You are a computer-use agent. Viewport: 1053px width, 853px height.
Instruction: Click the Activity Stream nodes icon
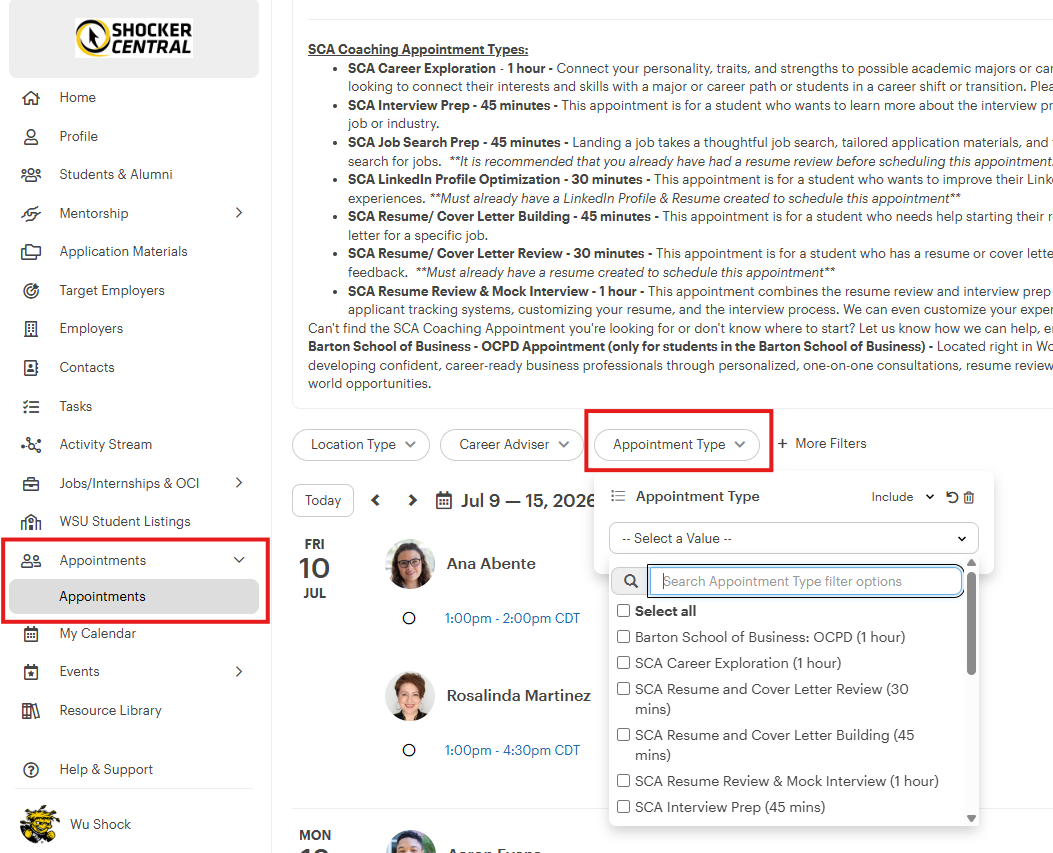31,445
